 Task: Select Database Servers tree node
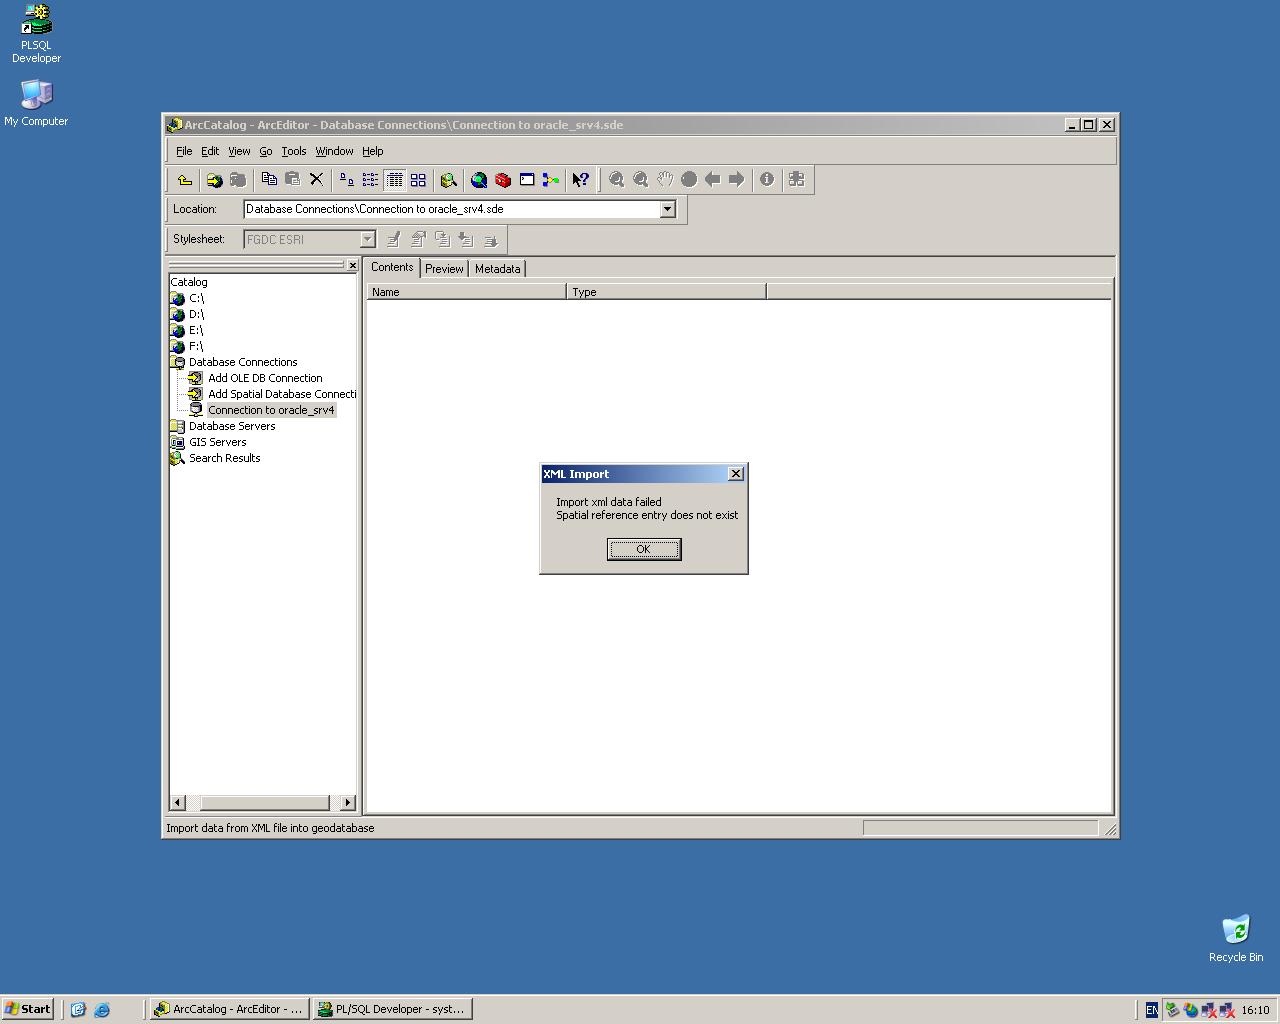click(232, 426)
